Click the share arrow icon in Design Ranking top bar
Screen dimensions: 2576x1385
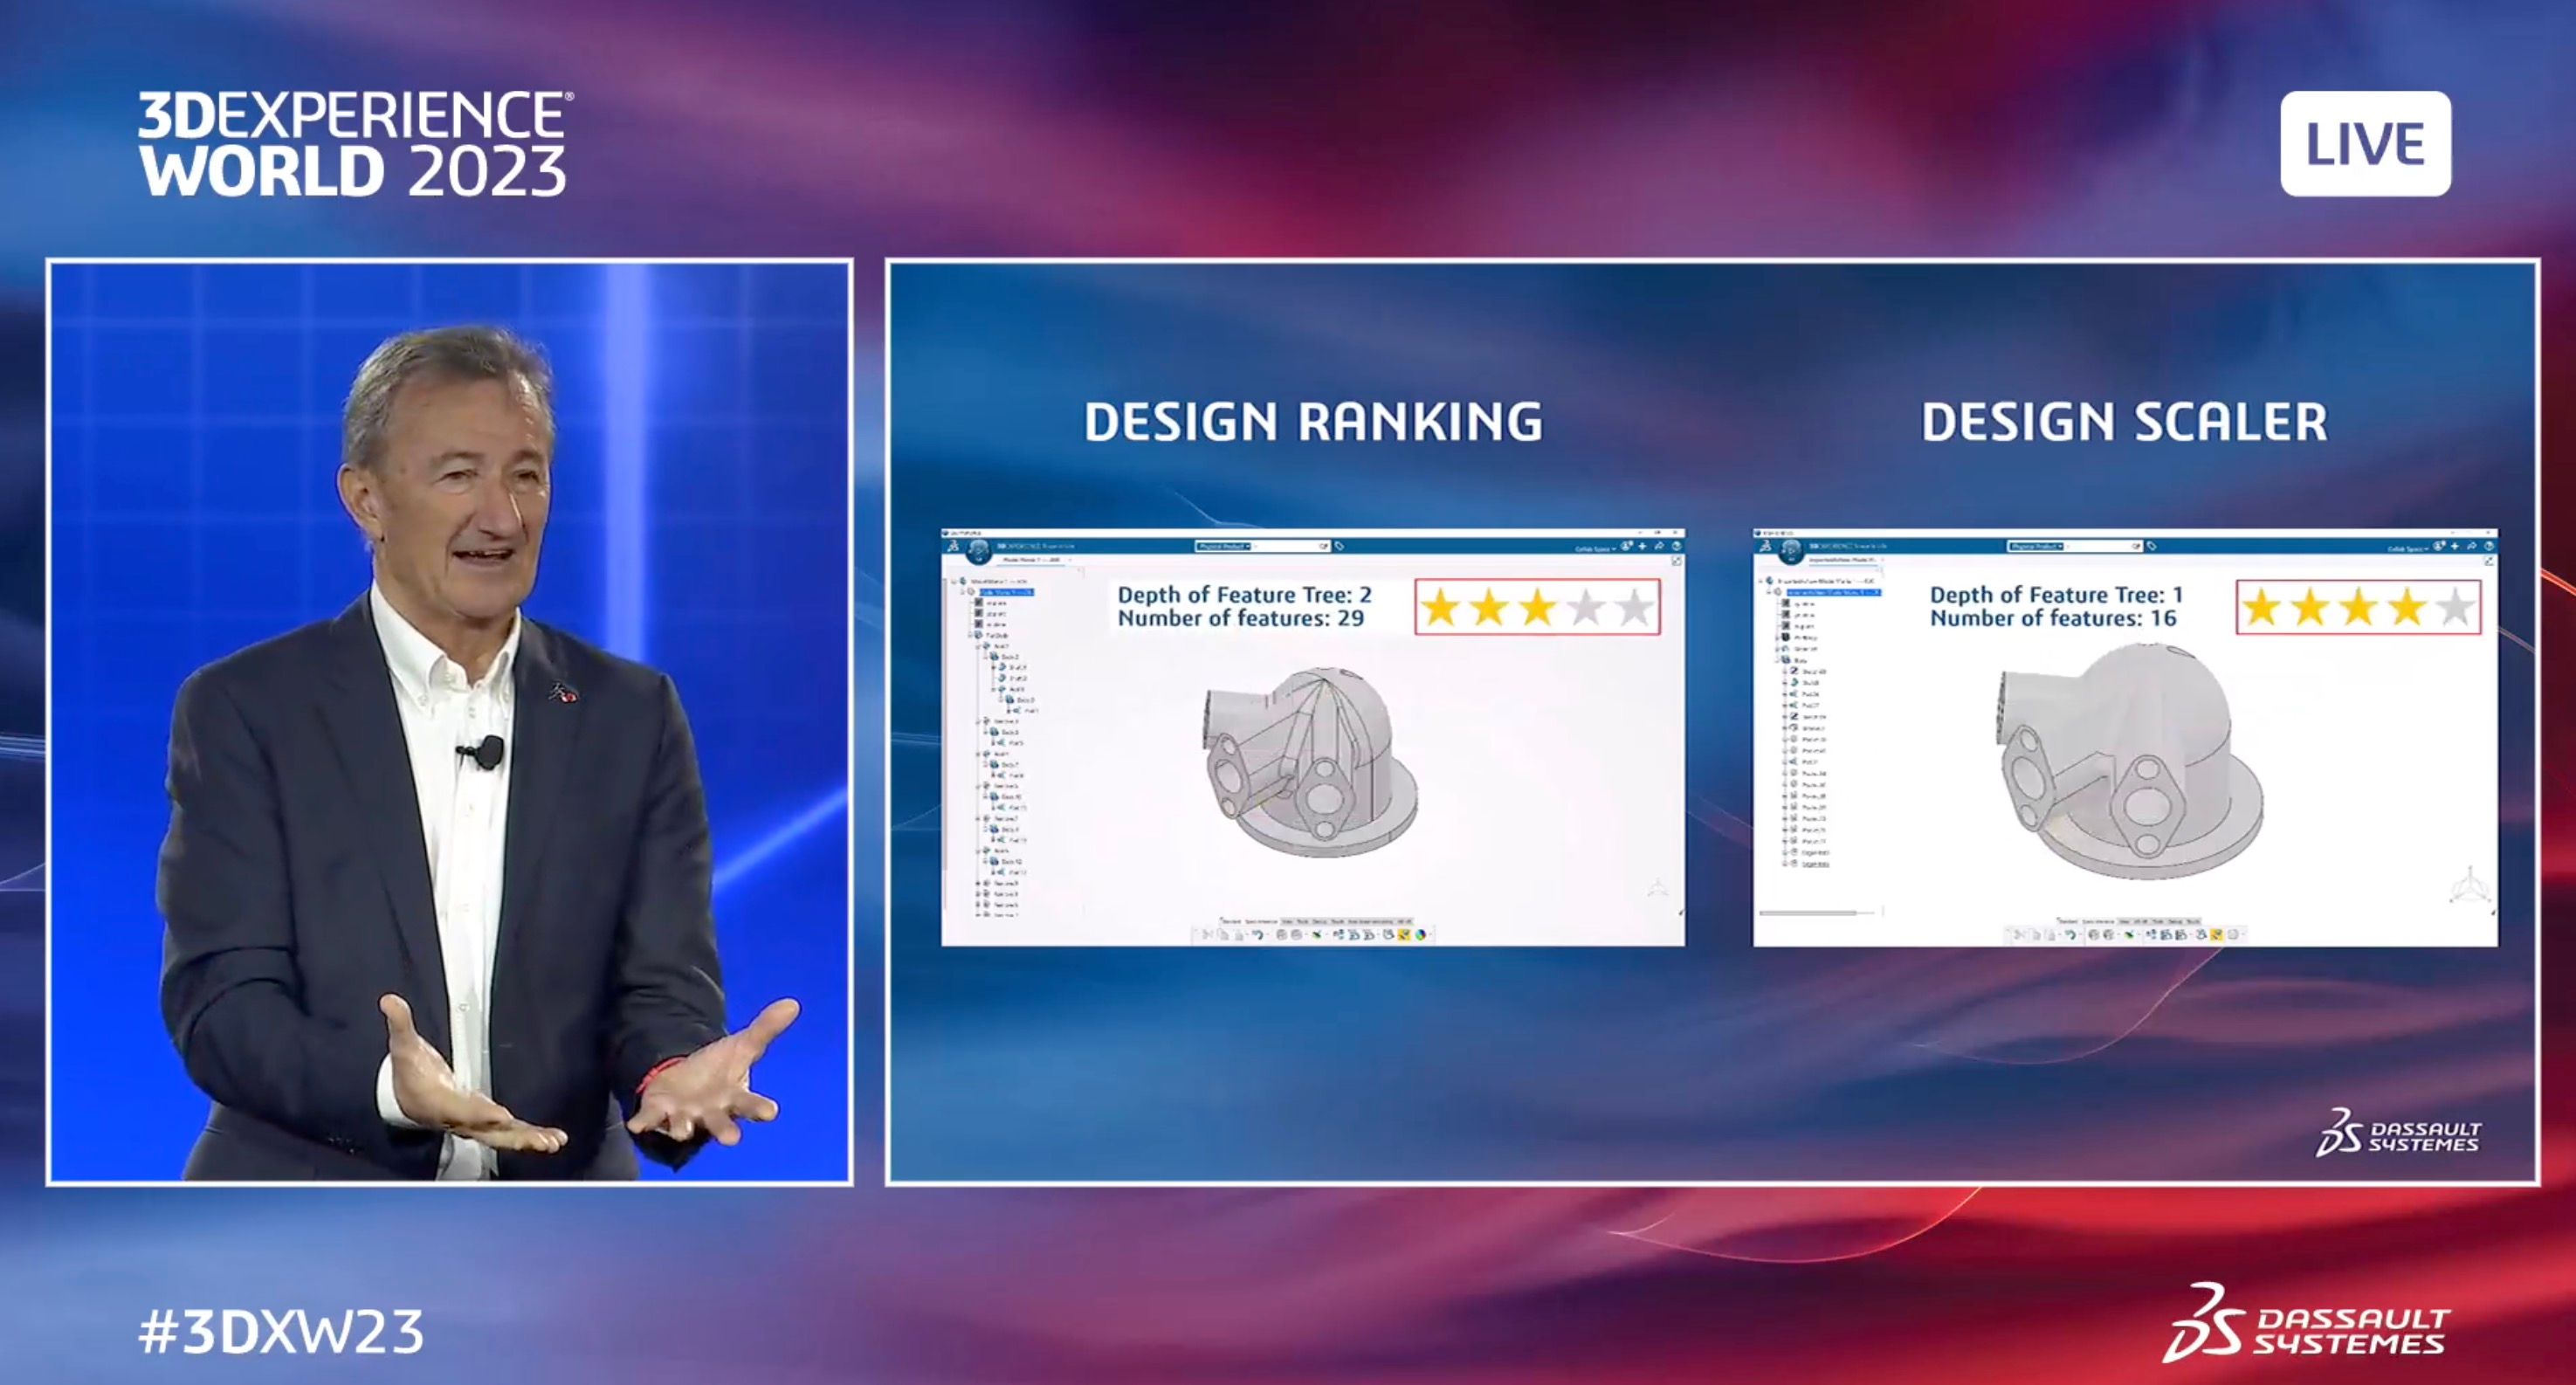tap(1659, 547)
